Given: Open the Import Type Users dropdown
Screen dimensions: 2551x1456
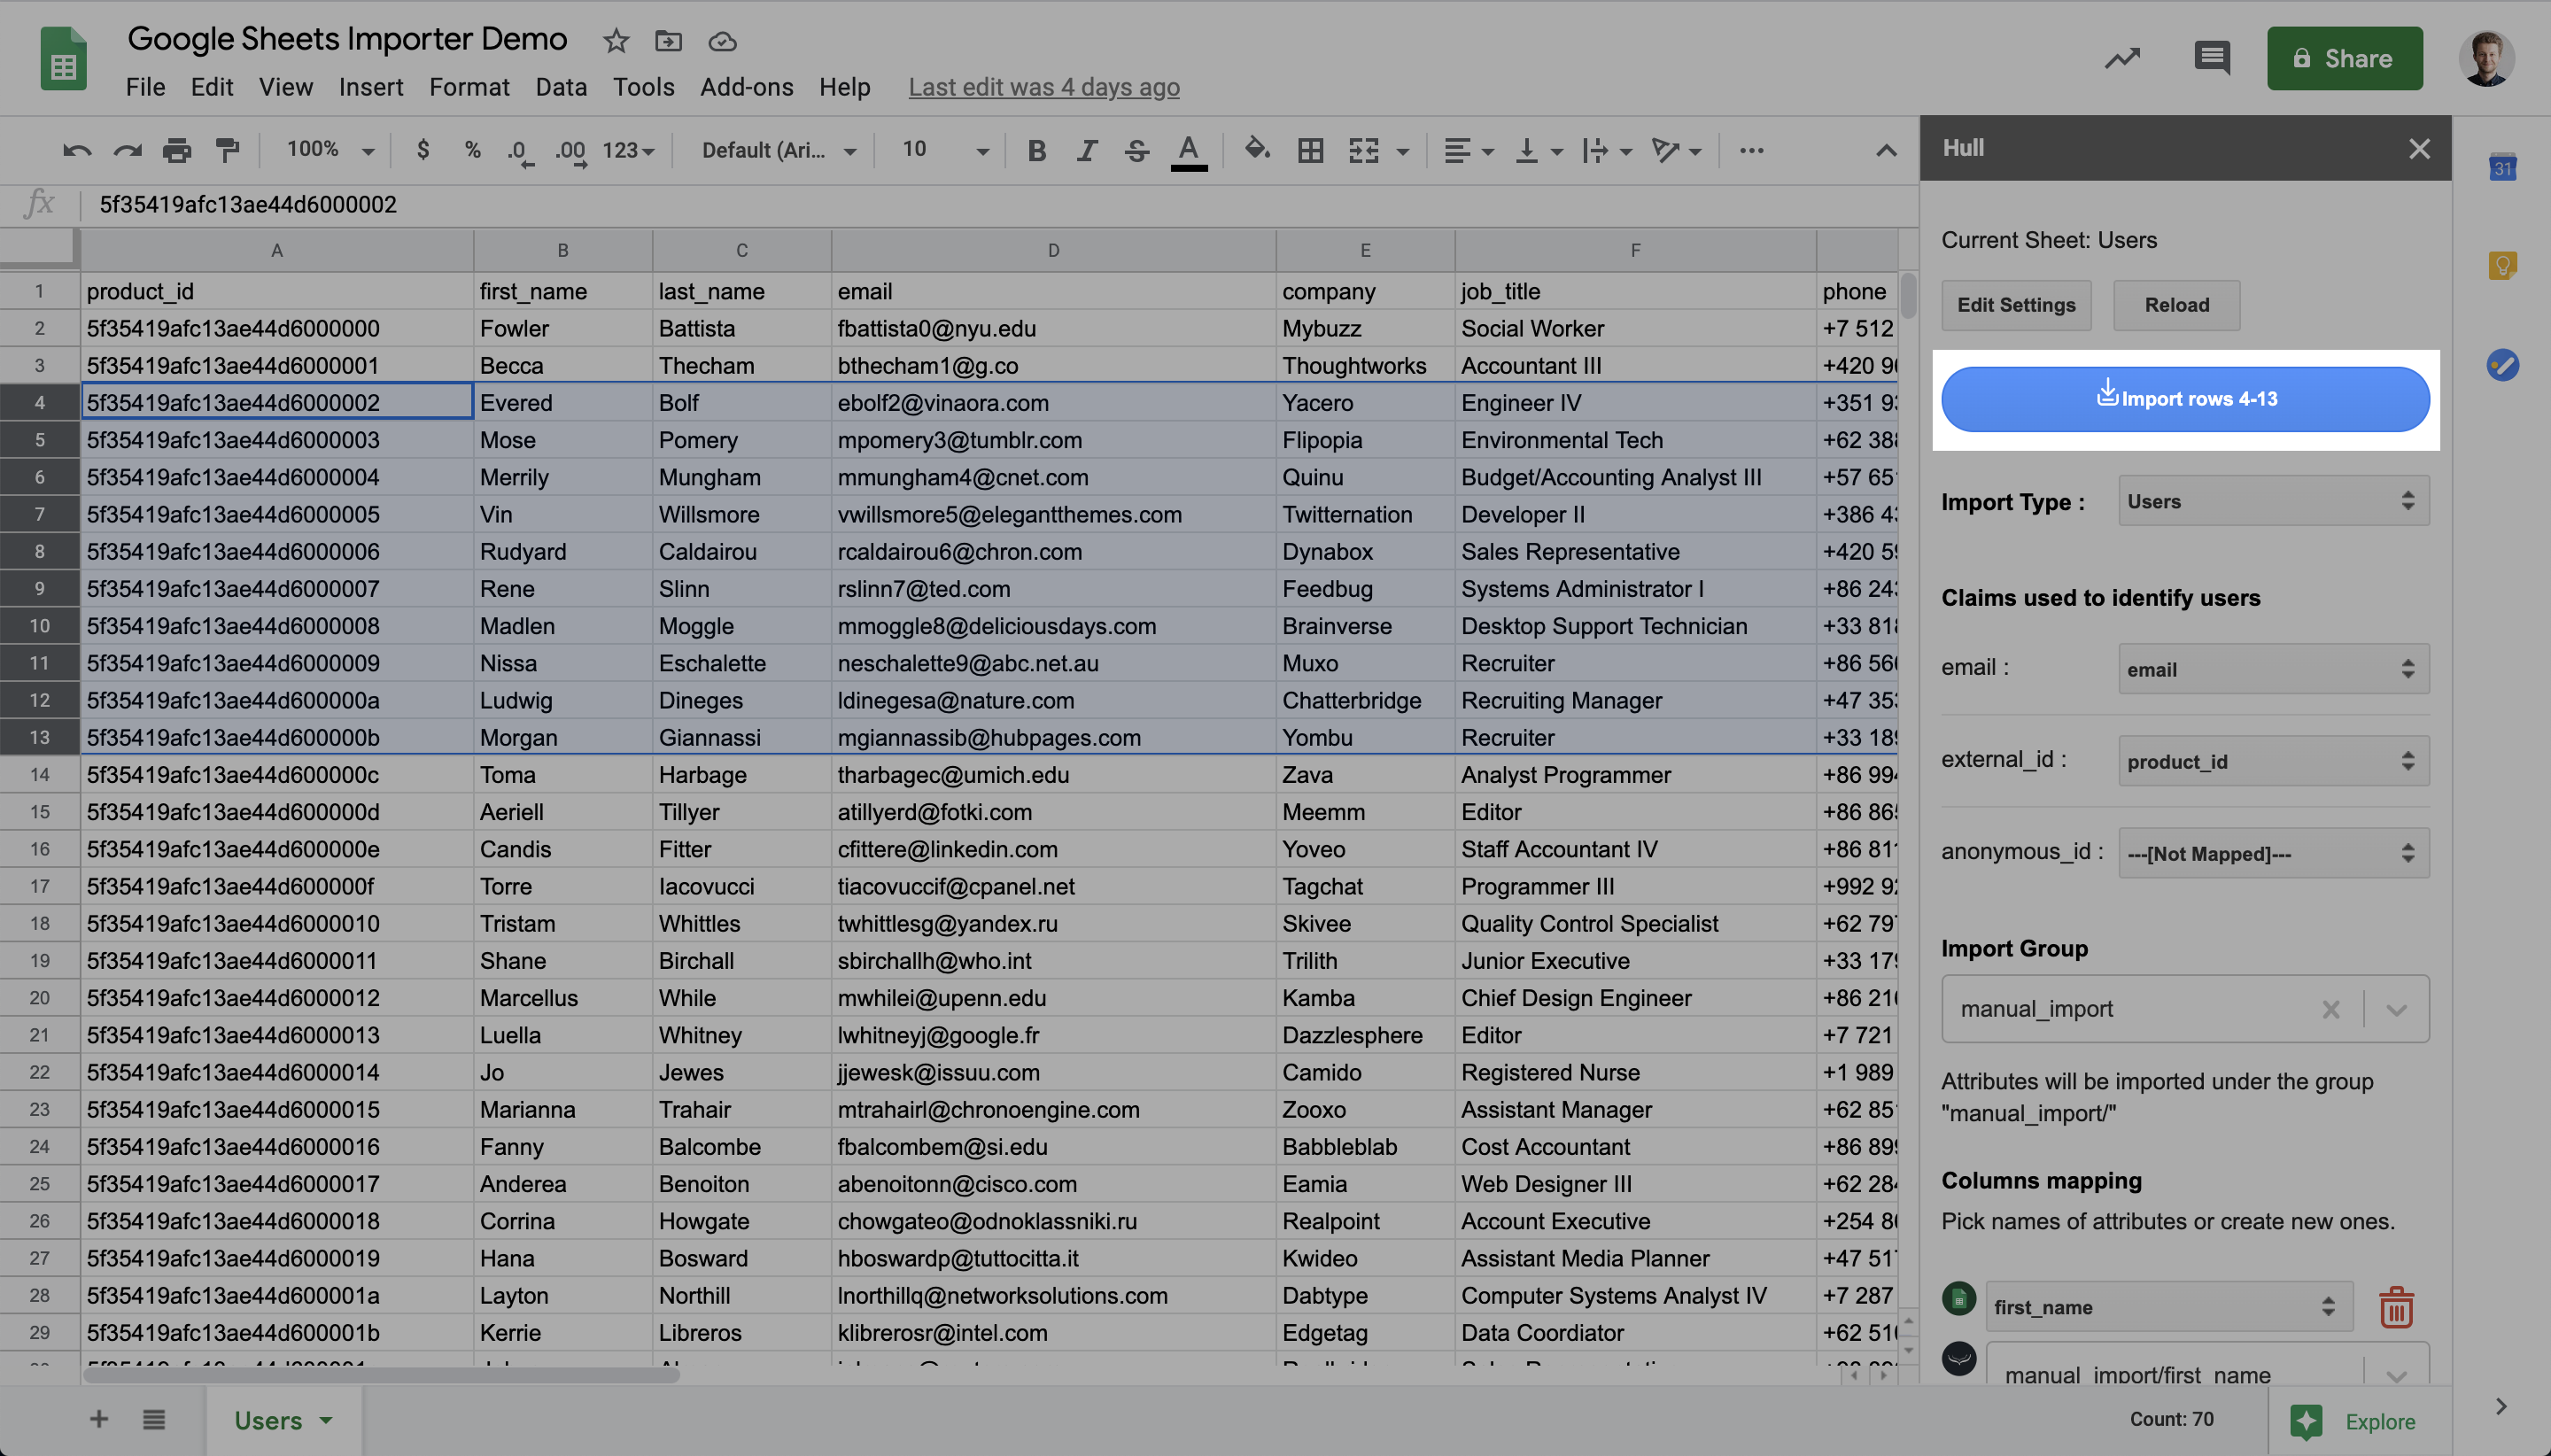Looking at the screenshot, I should (2273, 501).
